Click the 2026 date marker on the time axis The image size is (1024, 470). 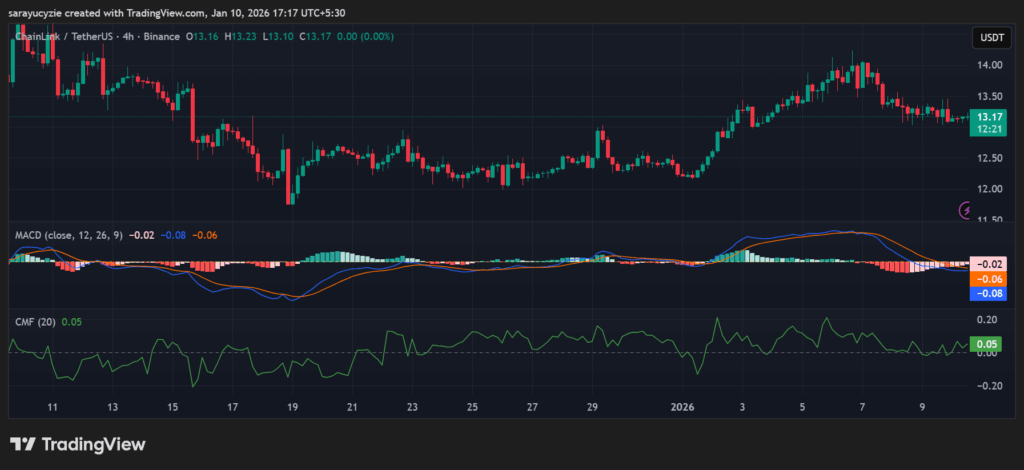[x=682, y=408]
